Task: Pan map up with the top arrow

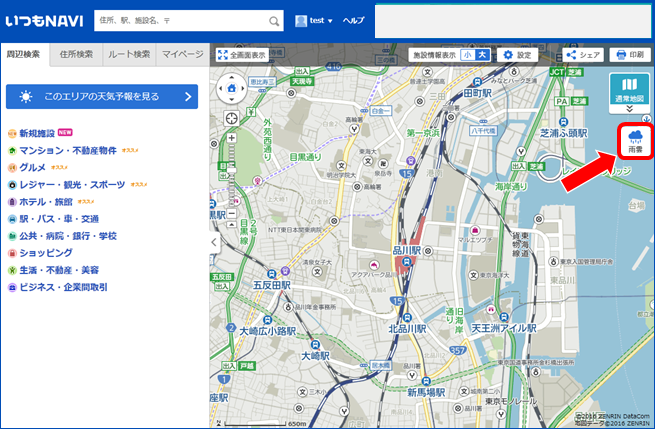Action: (231, 78)
